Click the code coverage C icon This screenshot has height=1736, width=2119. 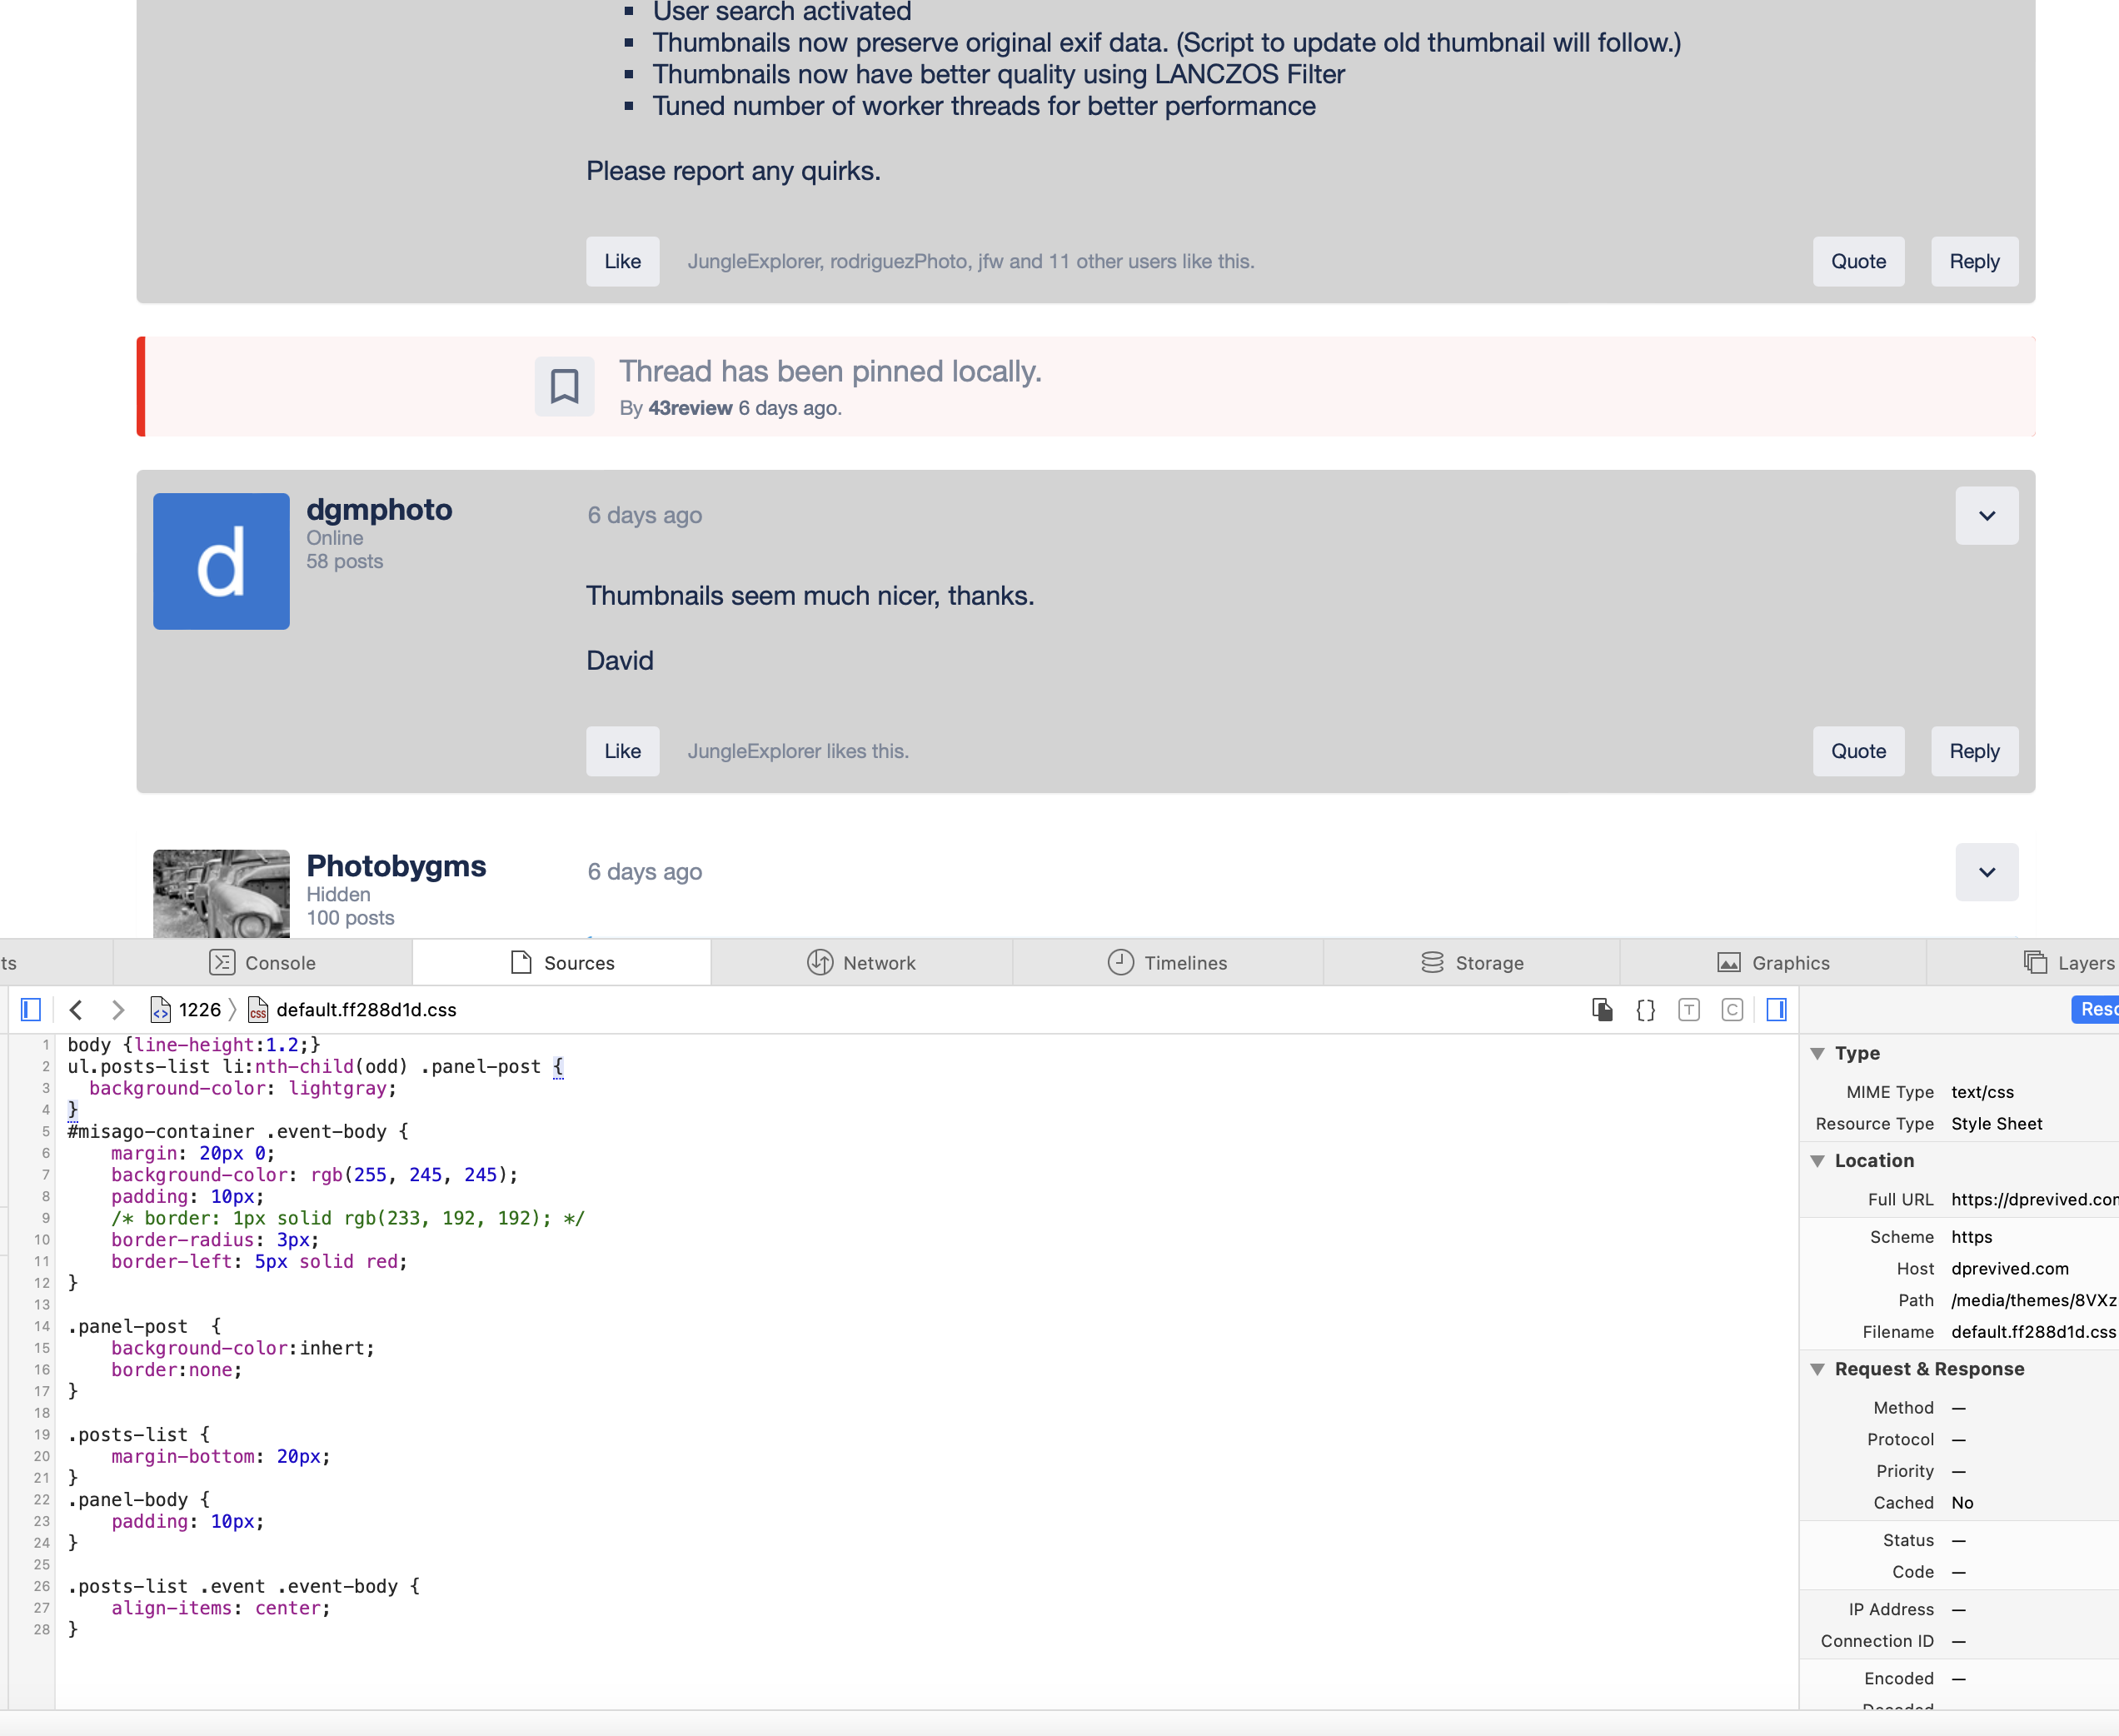pos(1732,1010)
